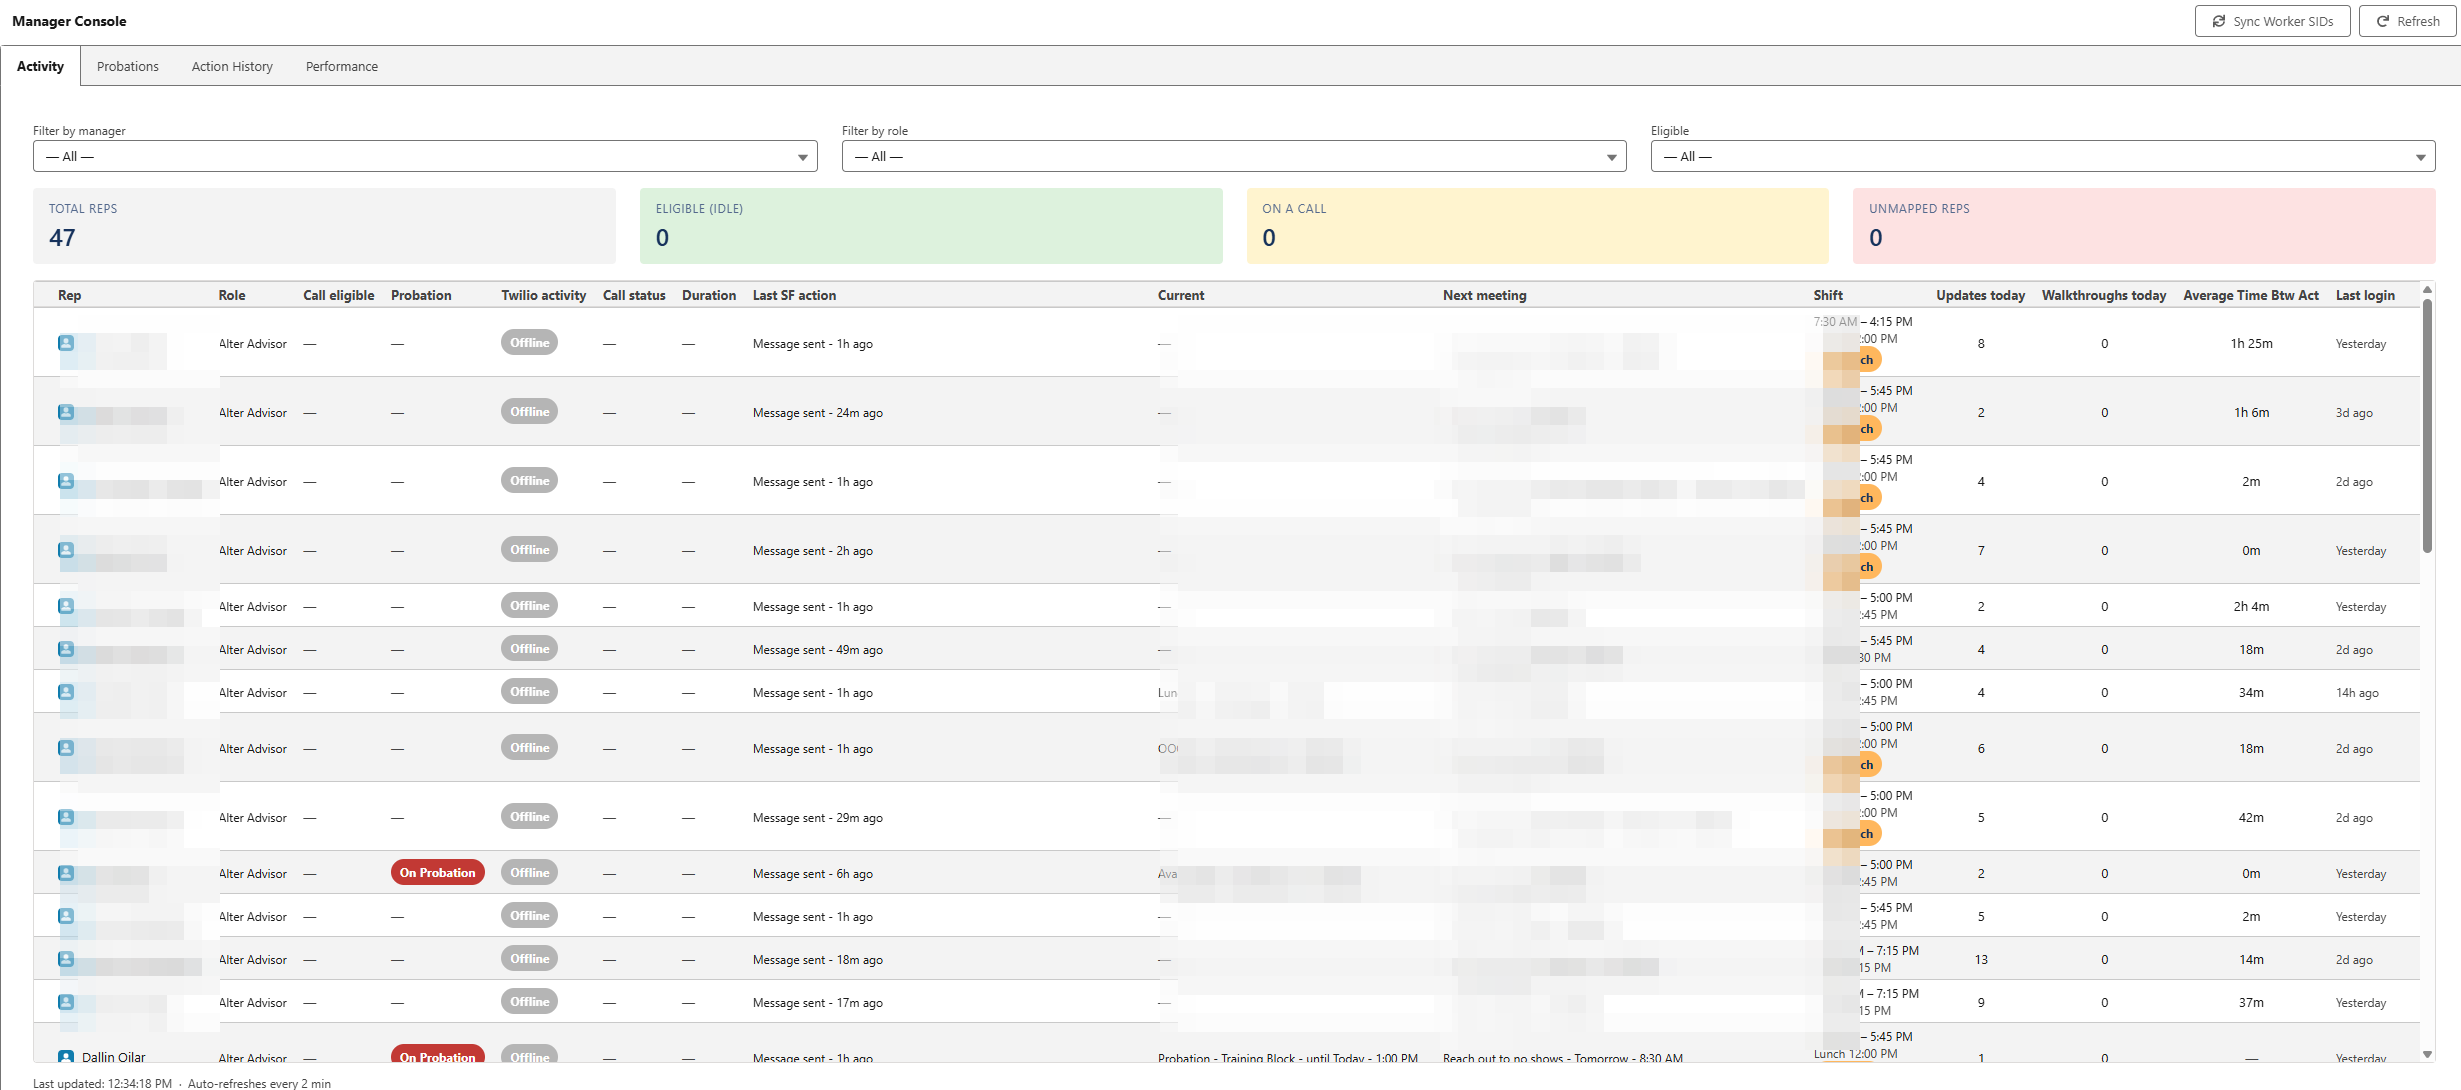Click the Walkthroughs today column header
The width and height of the screenshot is (2461, 1090).
2104,295
